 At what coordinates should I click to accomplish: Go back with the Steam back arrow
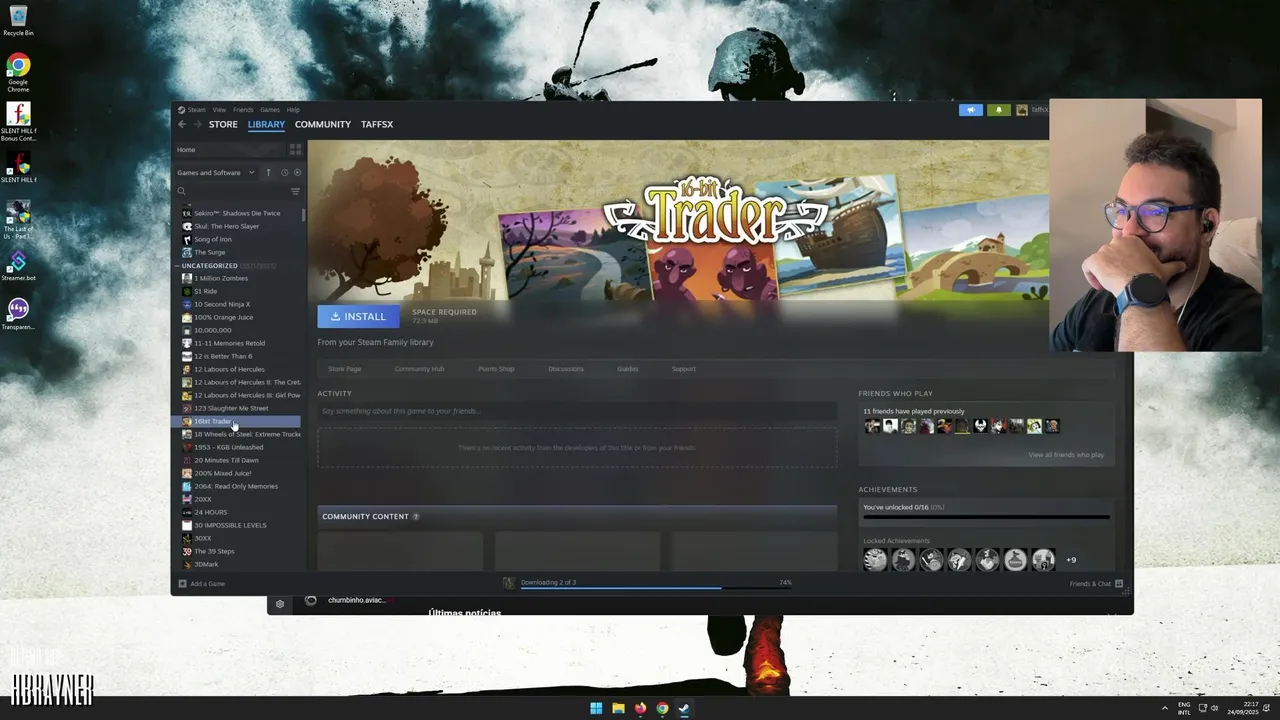click(x=182, y=124)
